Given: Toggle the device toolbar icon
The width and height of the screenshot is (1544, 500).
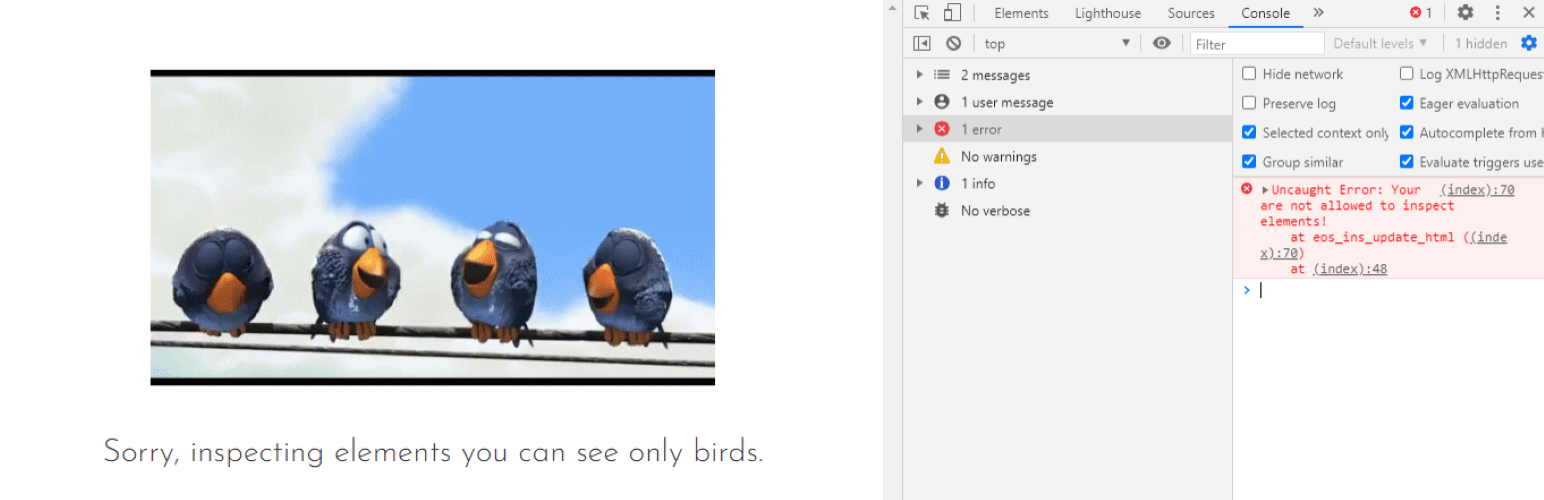Looking at the screenshot, I should pyautogui.click(x=952, y=13).
